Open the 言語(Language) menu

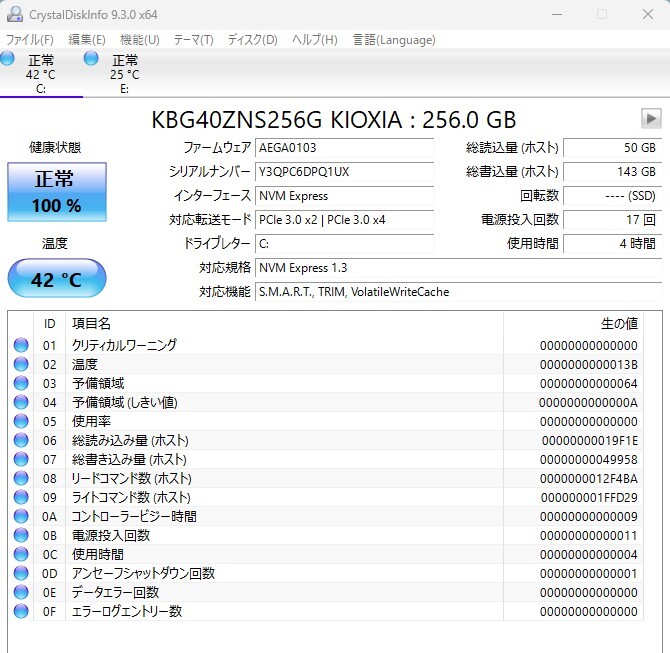pyautogui.click(x=393, y=40)
